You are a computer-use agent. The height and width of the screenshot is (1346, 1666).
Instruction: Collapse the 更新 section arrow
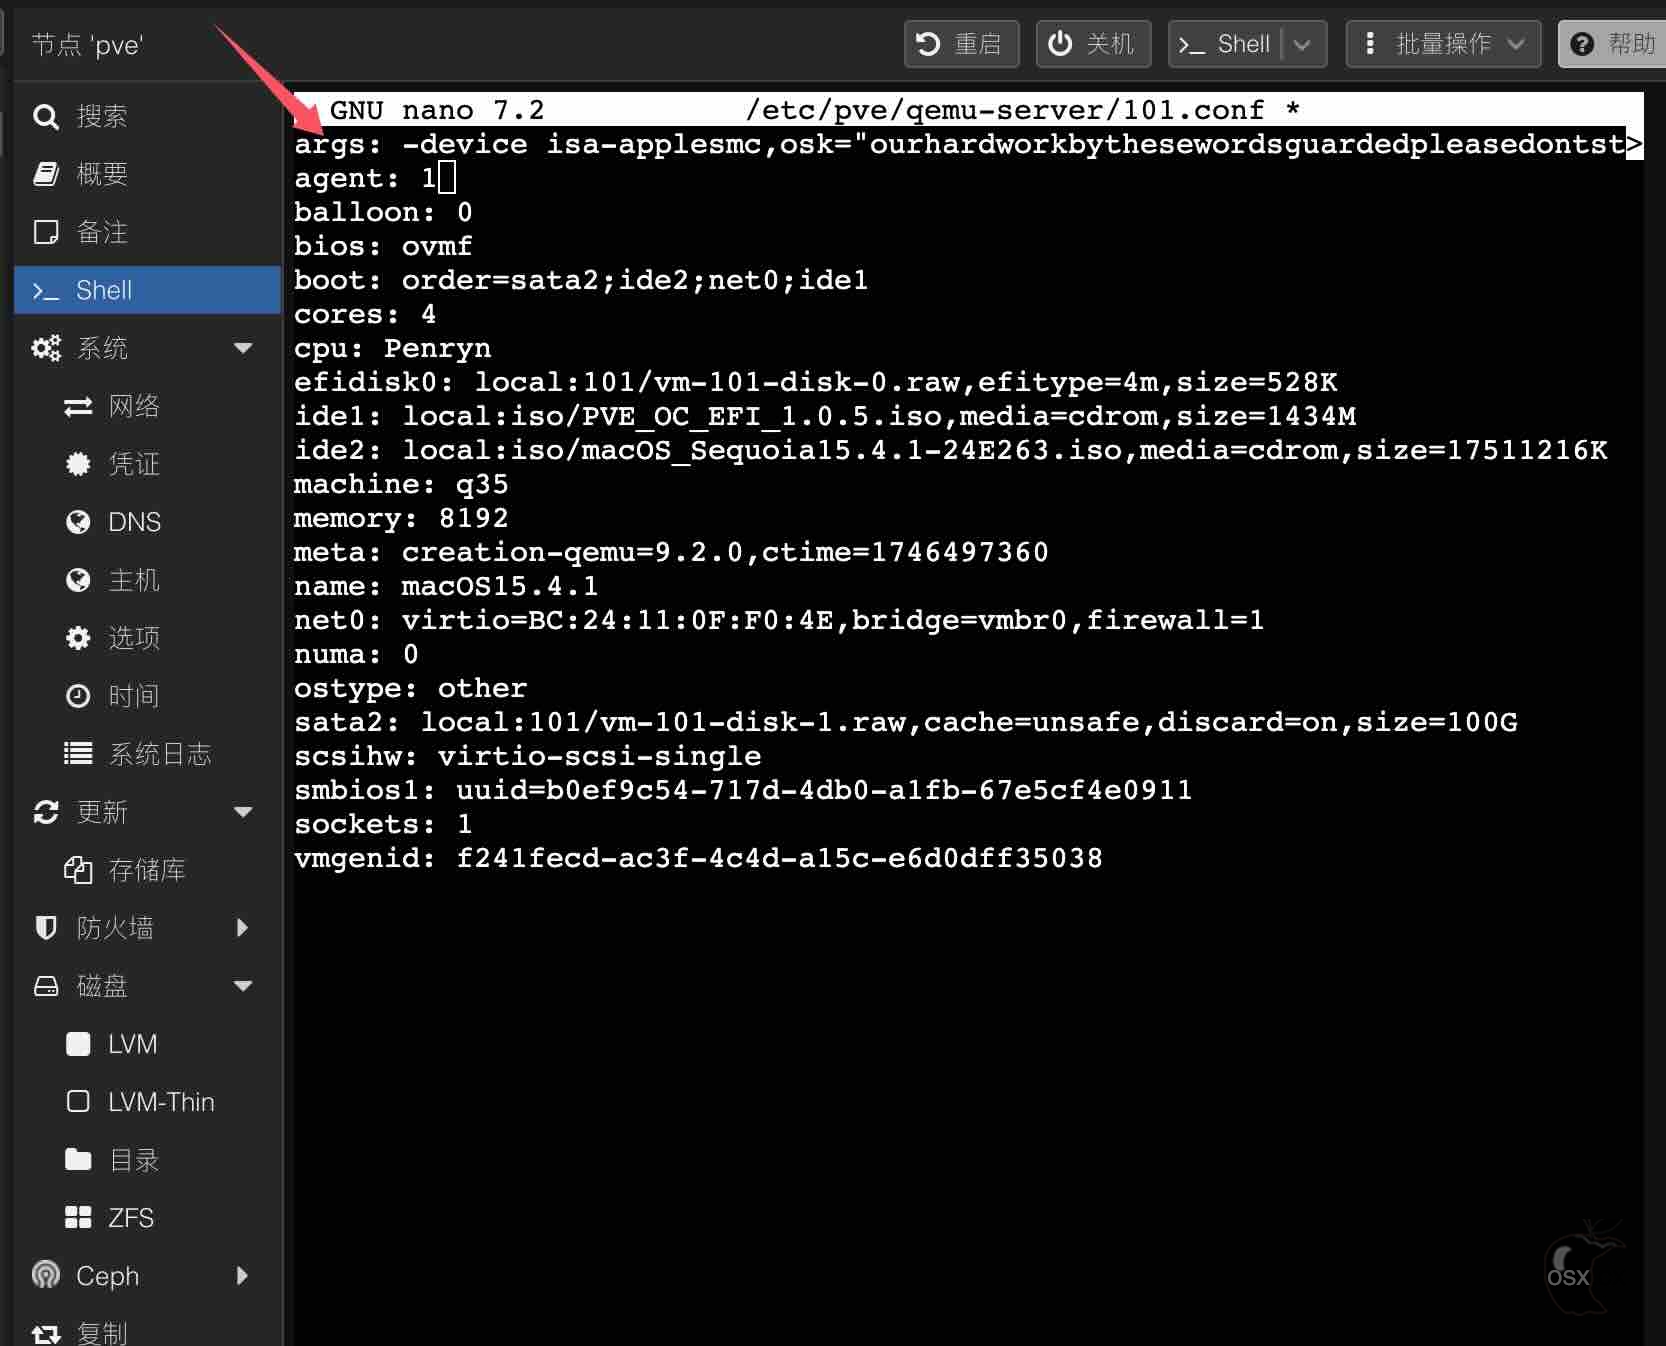(x=242, y=812)
